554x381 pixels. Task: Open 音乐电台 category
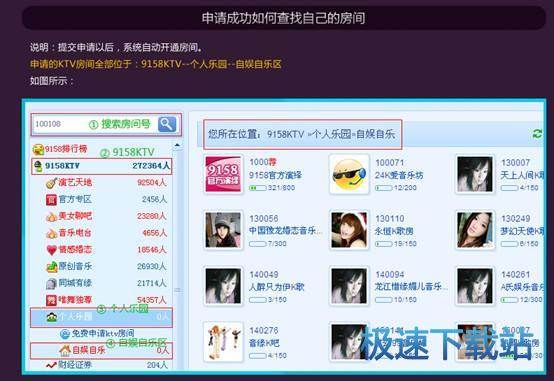tap(75, 233)
